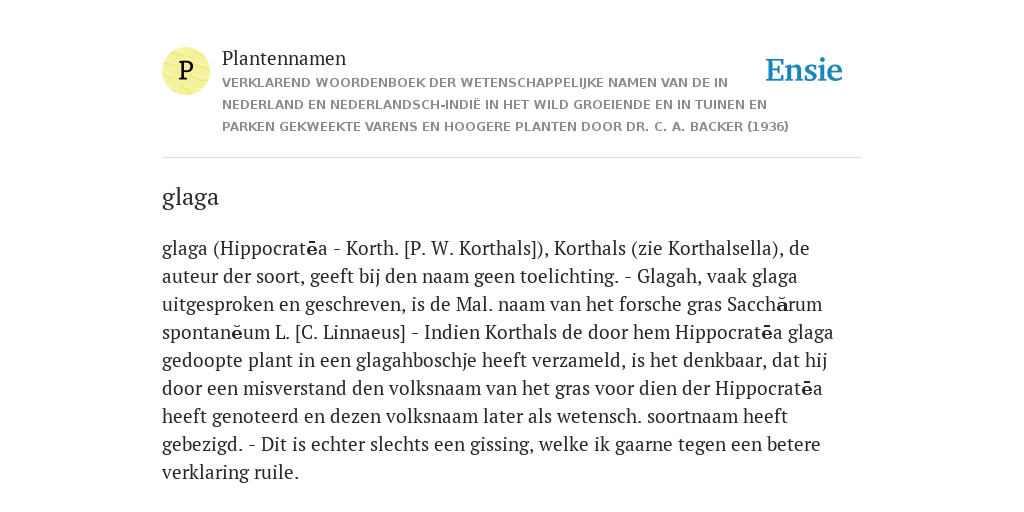Click the Verklarend Woordenboek subtitle text

click(505, 104)
